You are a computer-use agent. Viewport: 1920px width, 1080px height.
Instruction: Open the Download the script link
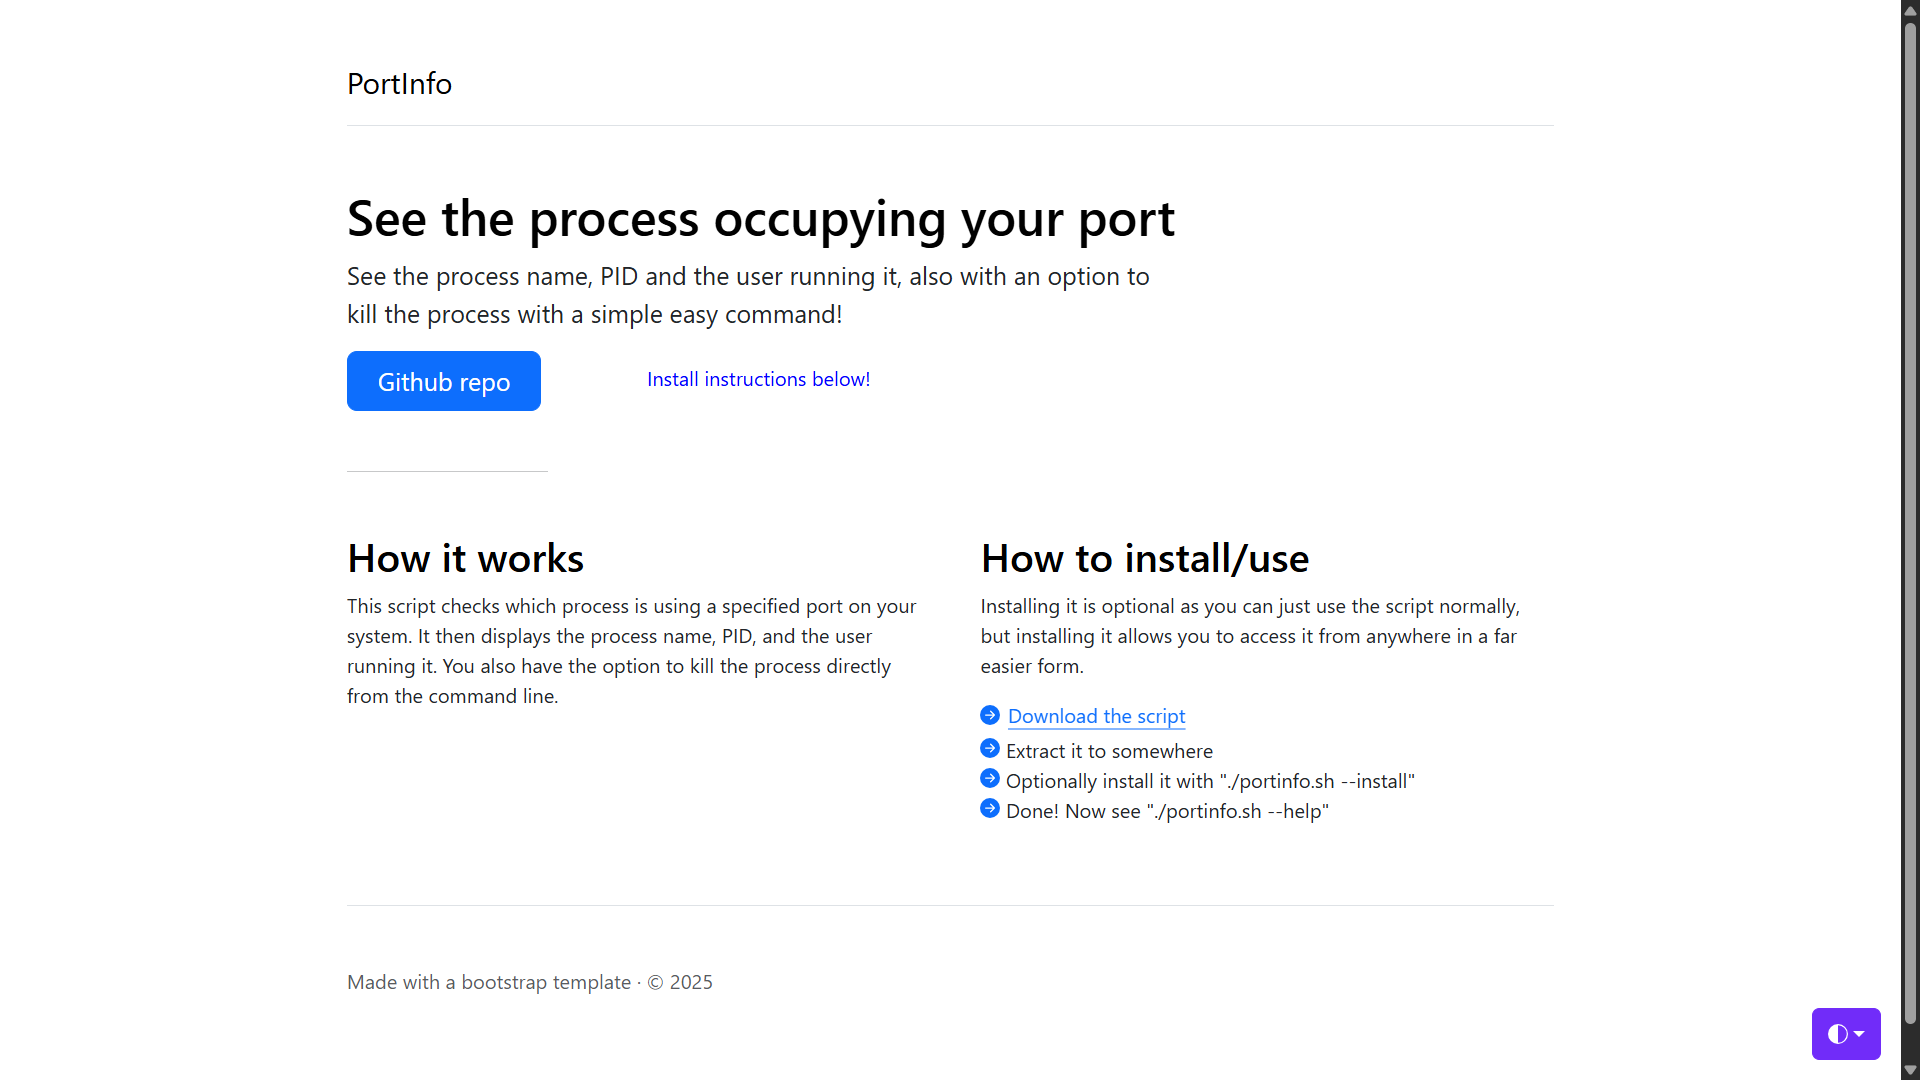click(1096, 716)
